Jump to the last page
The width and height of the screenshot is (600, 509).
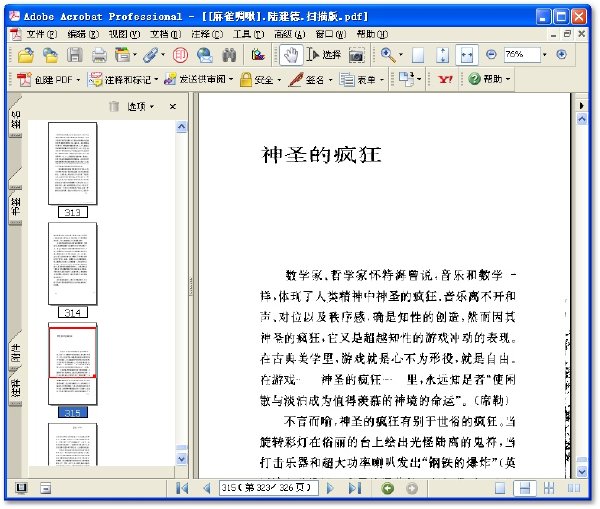click(x=355, y=488)
